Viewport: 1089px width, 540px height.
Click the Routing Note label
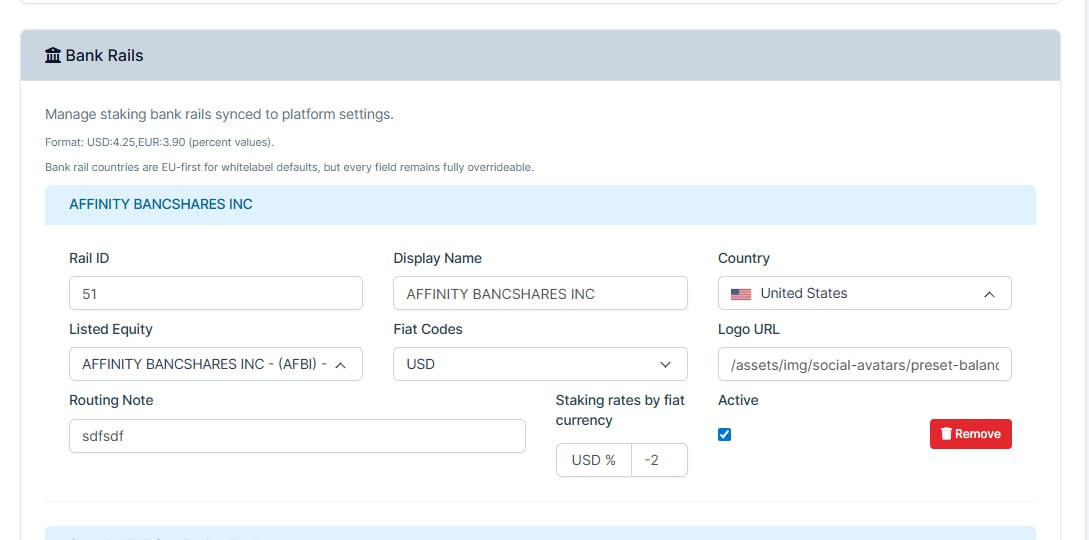pos(111,400)
